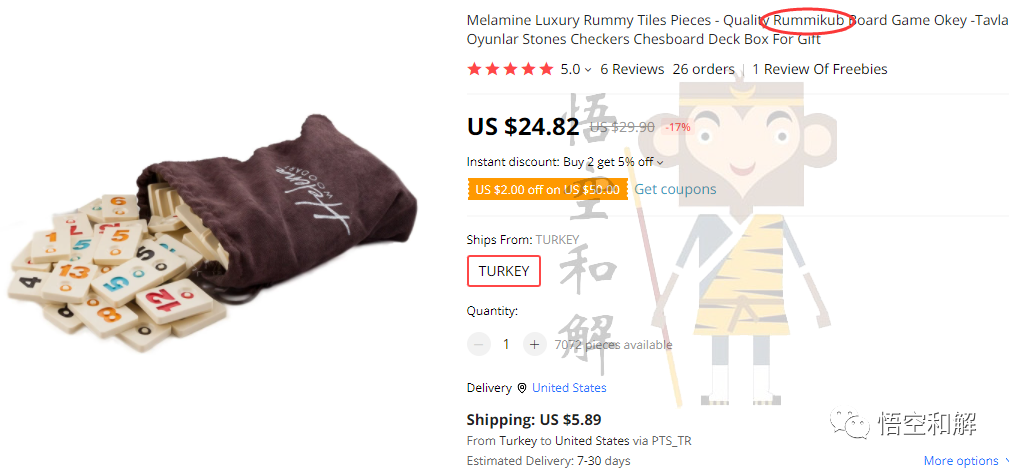Expand the instant discount details chevron
The image size is (1009, 468).
point(660,162)
